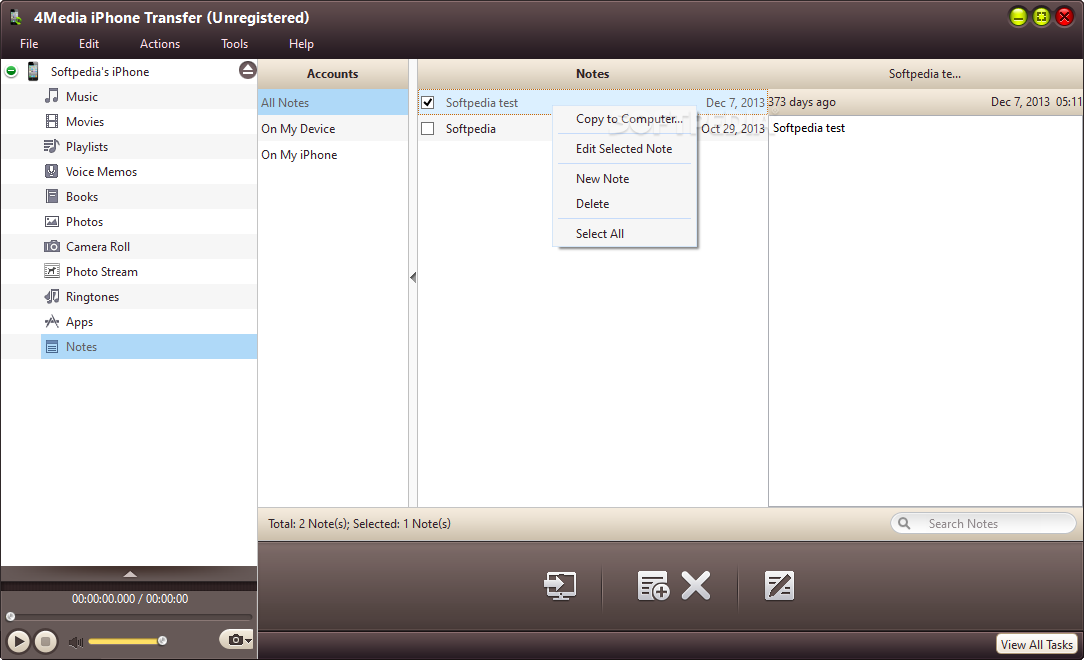Open the Help menu

click(x=301, y=44)
